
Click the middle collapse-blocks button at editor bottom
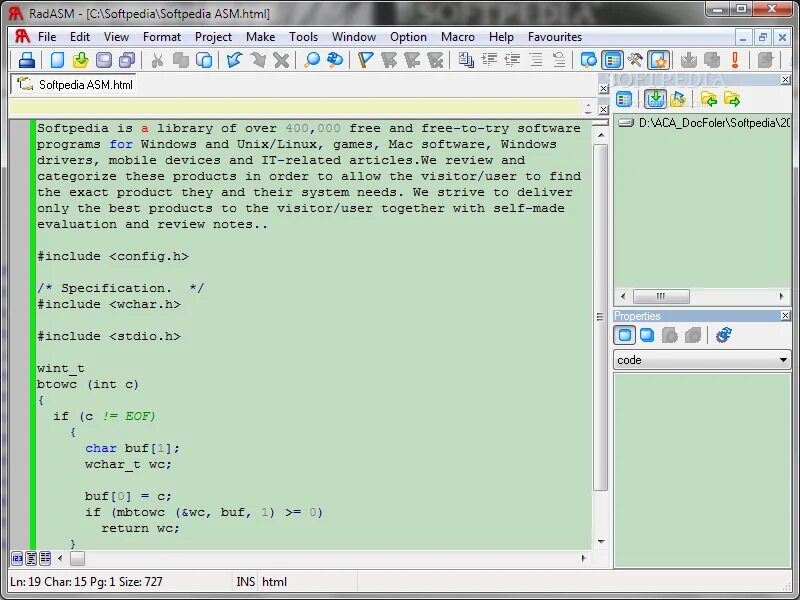pos(31,559)
